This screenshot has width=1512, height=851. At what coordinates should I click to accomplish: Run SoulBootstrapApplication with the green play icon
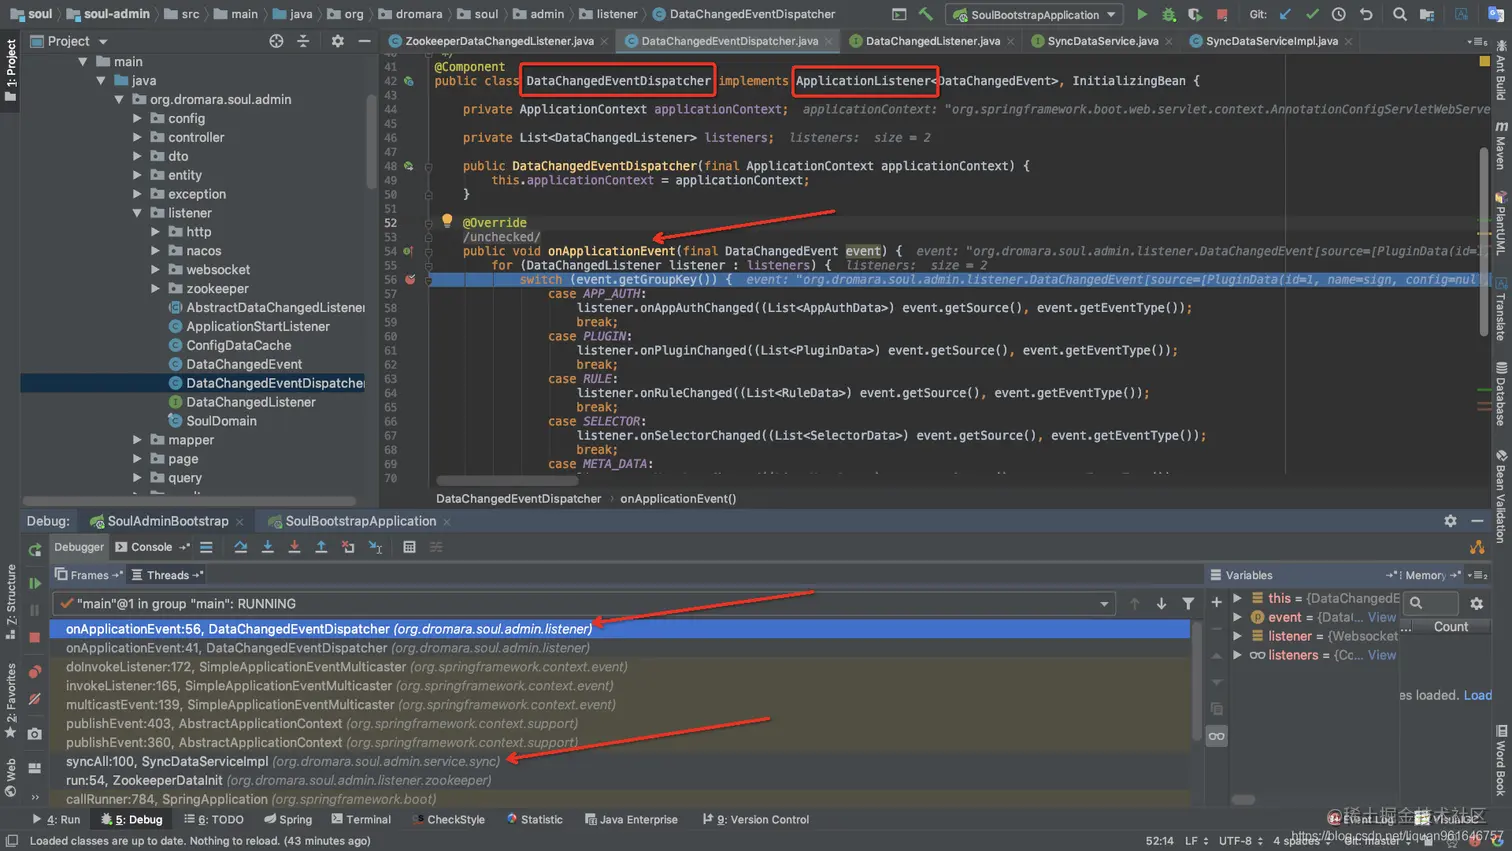click(x=1142, y=15)
